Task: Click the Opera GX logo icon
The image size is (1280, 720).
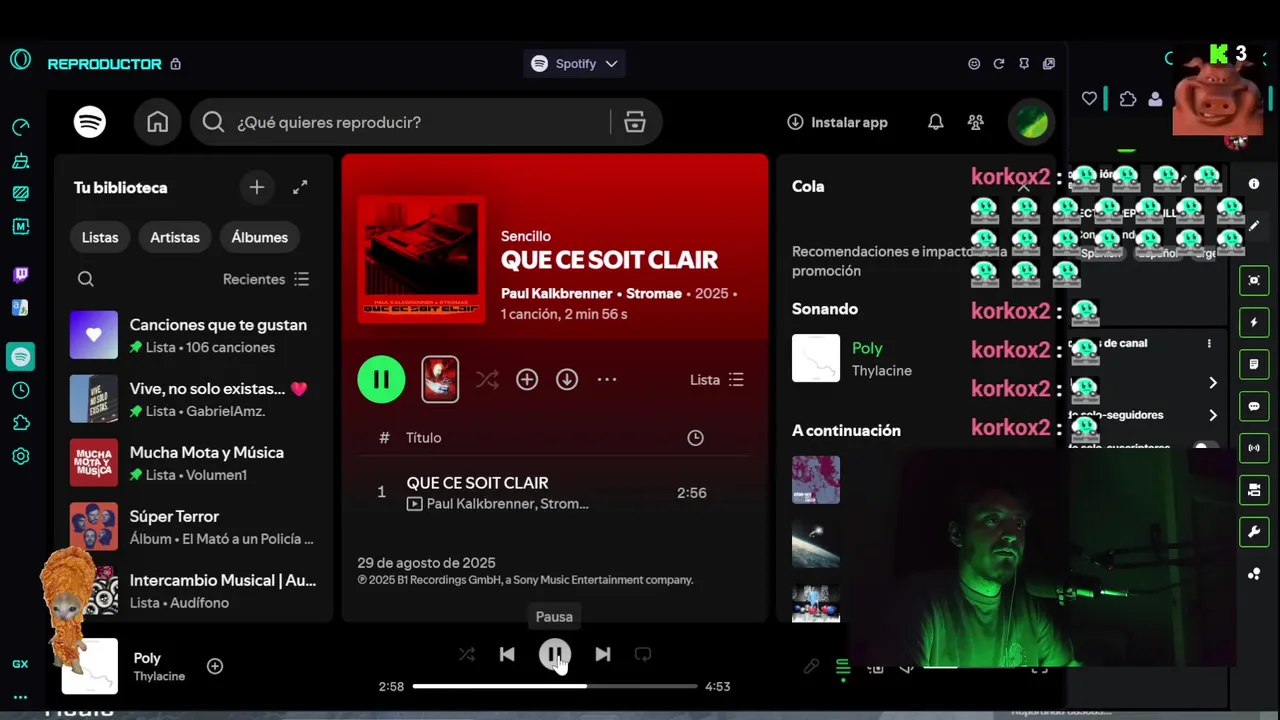Action: click(20, 59)
